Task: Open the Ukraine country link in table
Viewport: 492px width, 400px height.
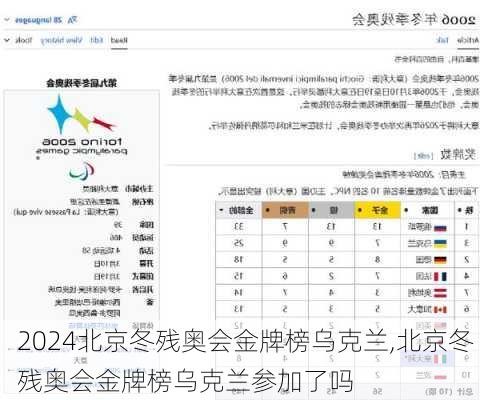Action: 420,244
